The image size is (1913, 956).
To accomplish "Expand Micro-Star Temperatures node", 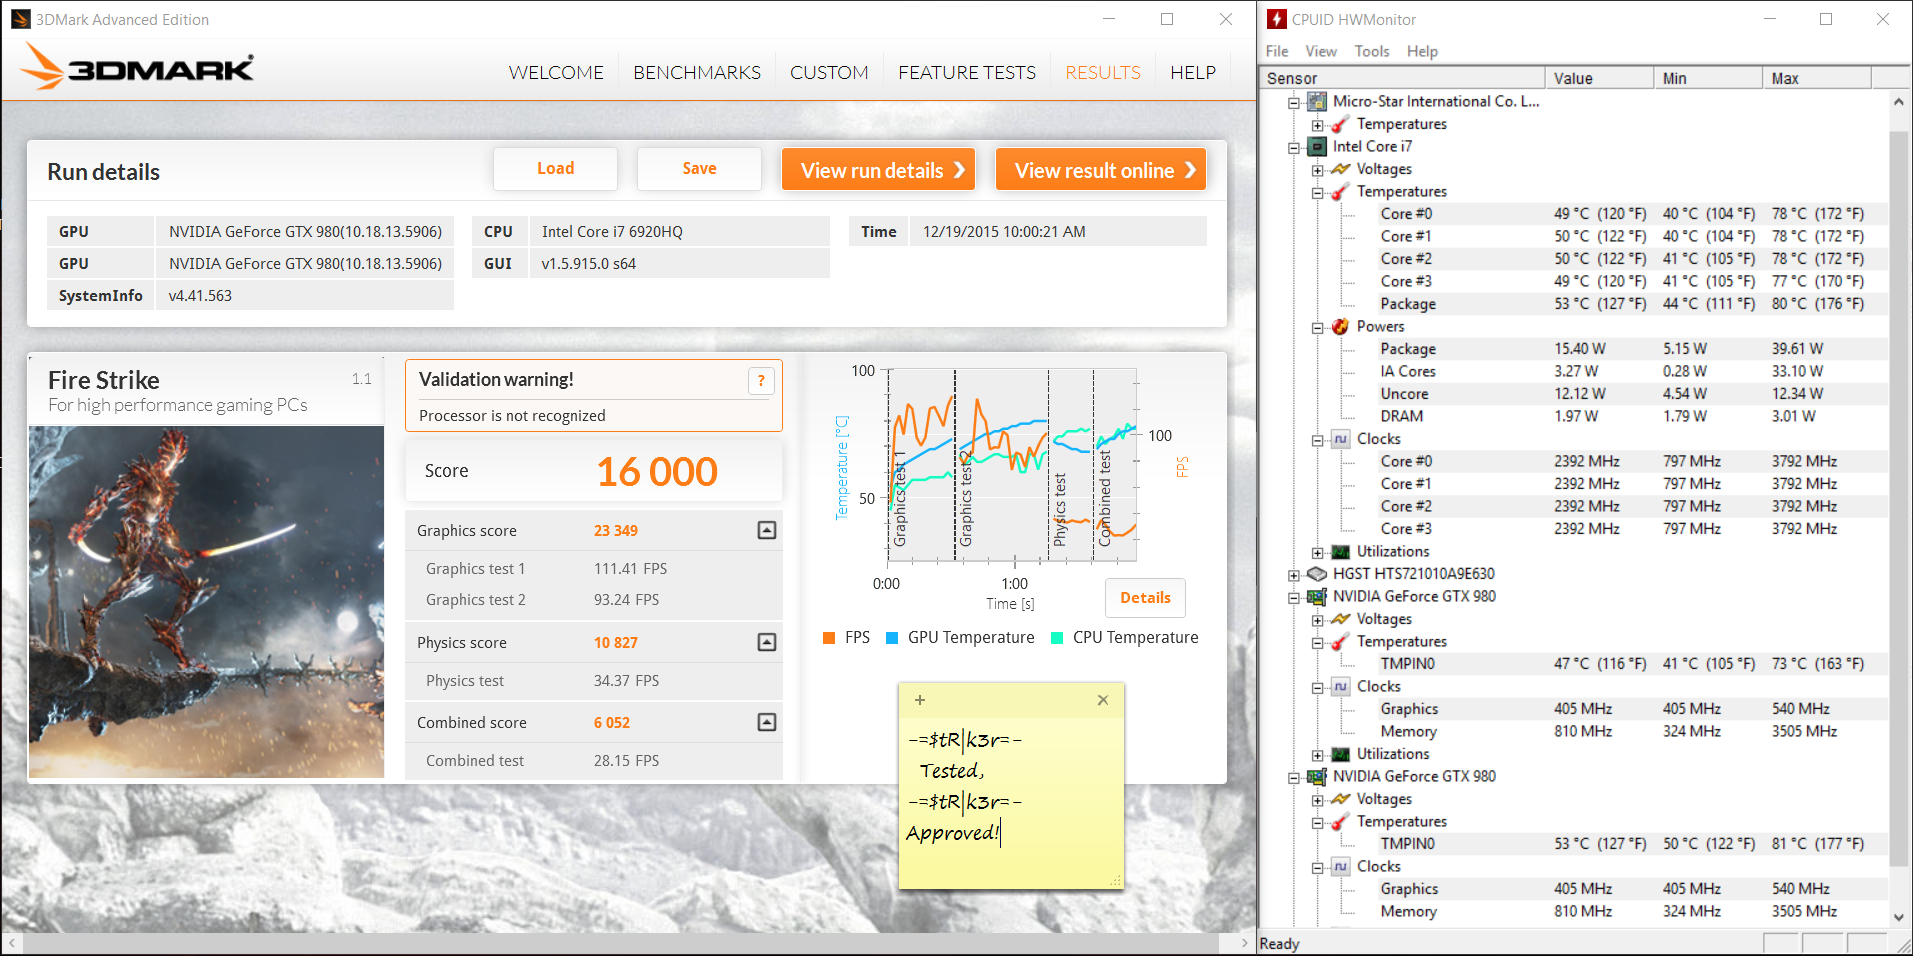I will pyautogui.click(x=1318, y=125).
